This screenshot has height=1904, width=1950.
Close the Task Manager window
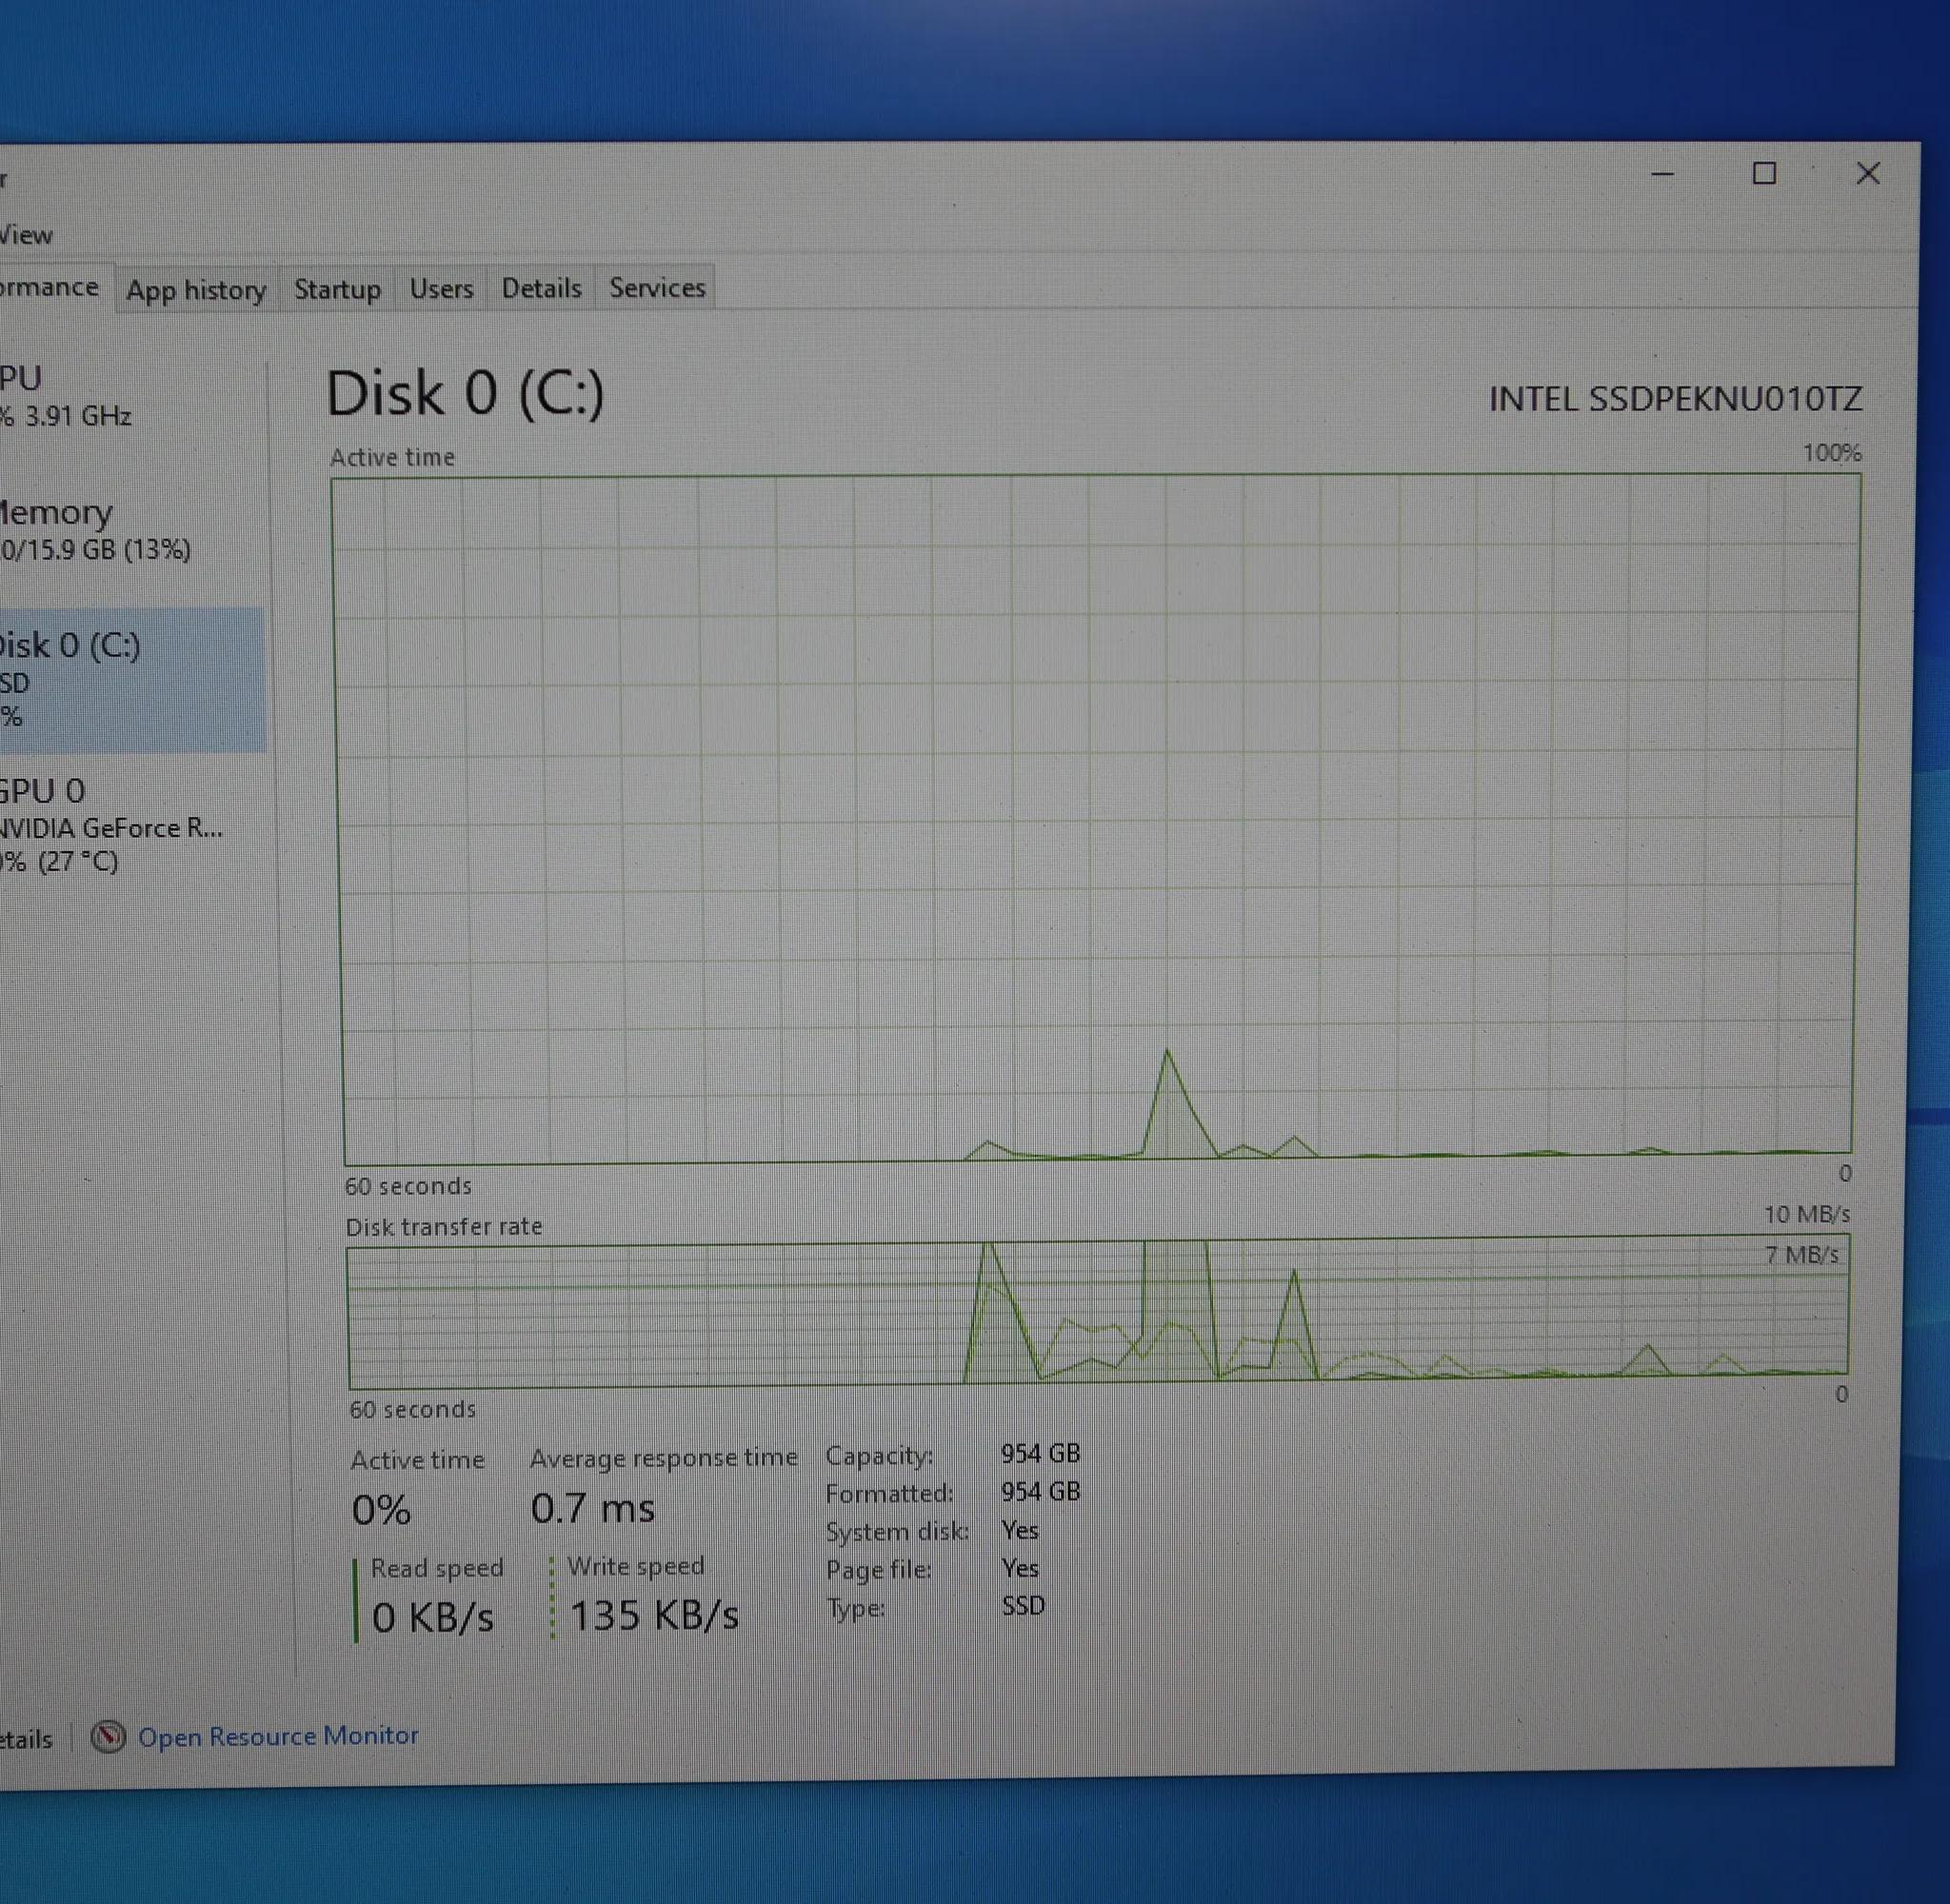(1867, 174)
